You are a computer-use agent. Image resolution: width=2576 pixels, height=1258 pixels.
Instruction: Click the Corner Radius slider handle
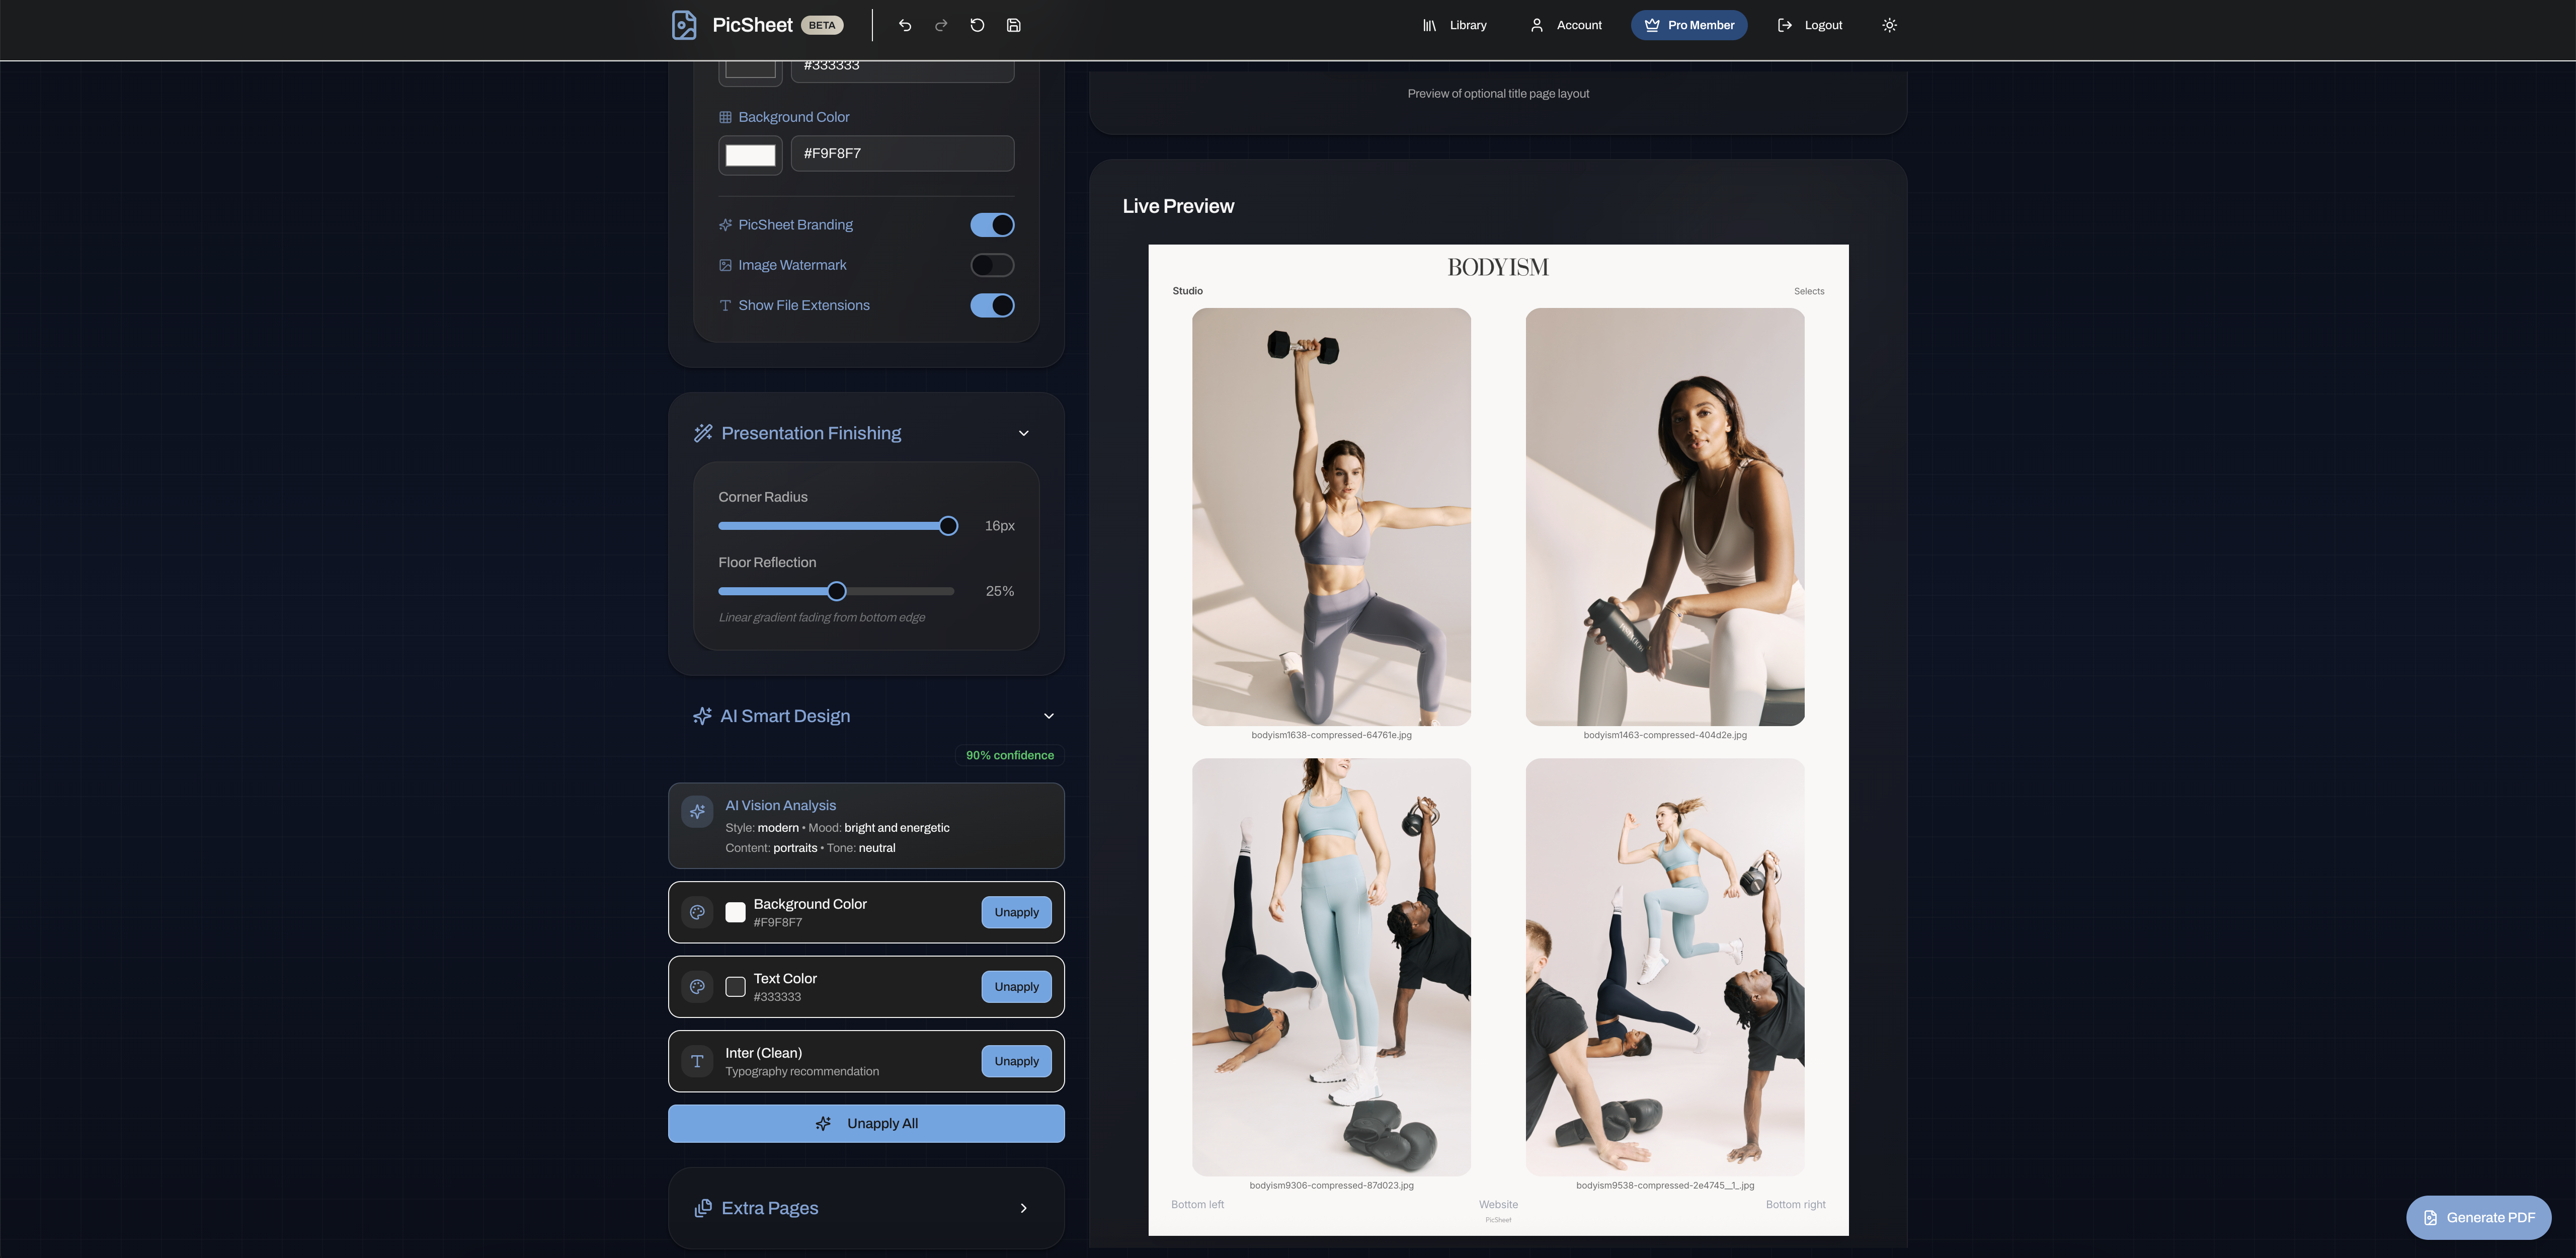pos(948,526)
